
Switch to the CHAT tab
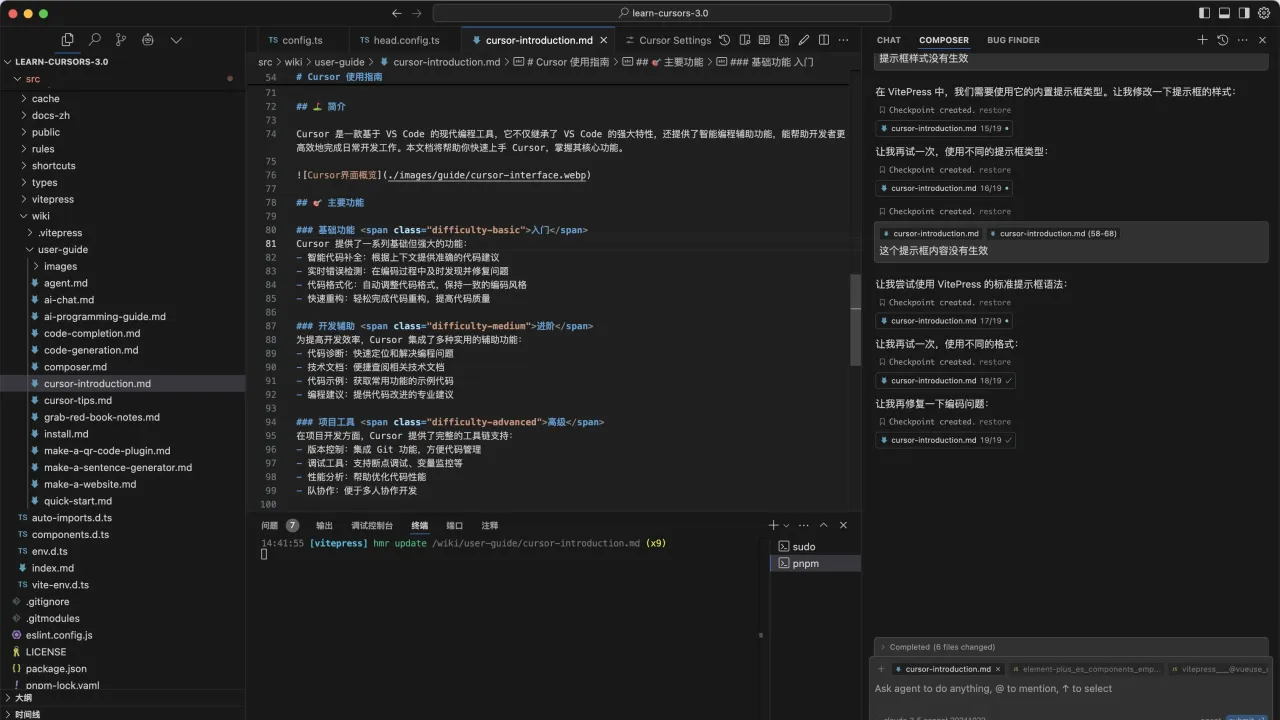click(x=889, y=40)
